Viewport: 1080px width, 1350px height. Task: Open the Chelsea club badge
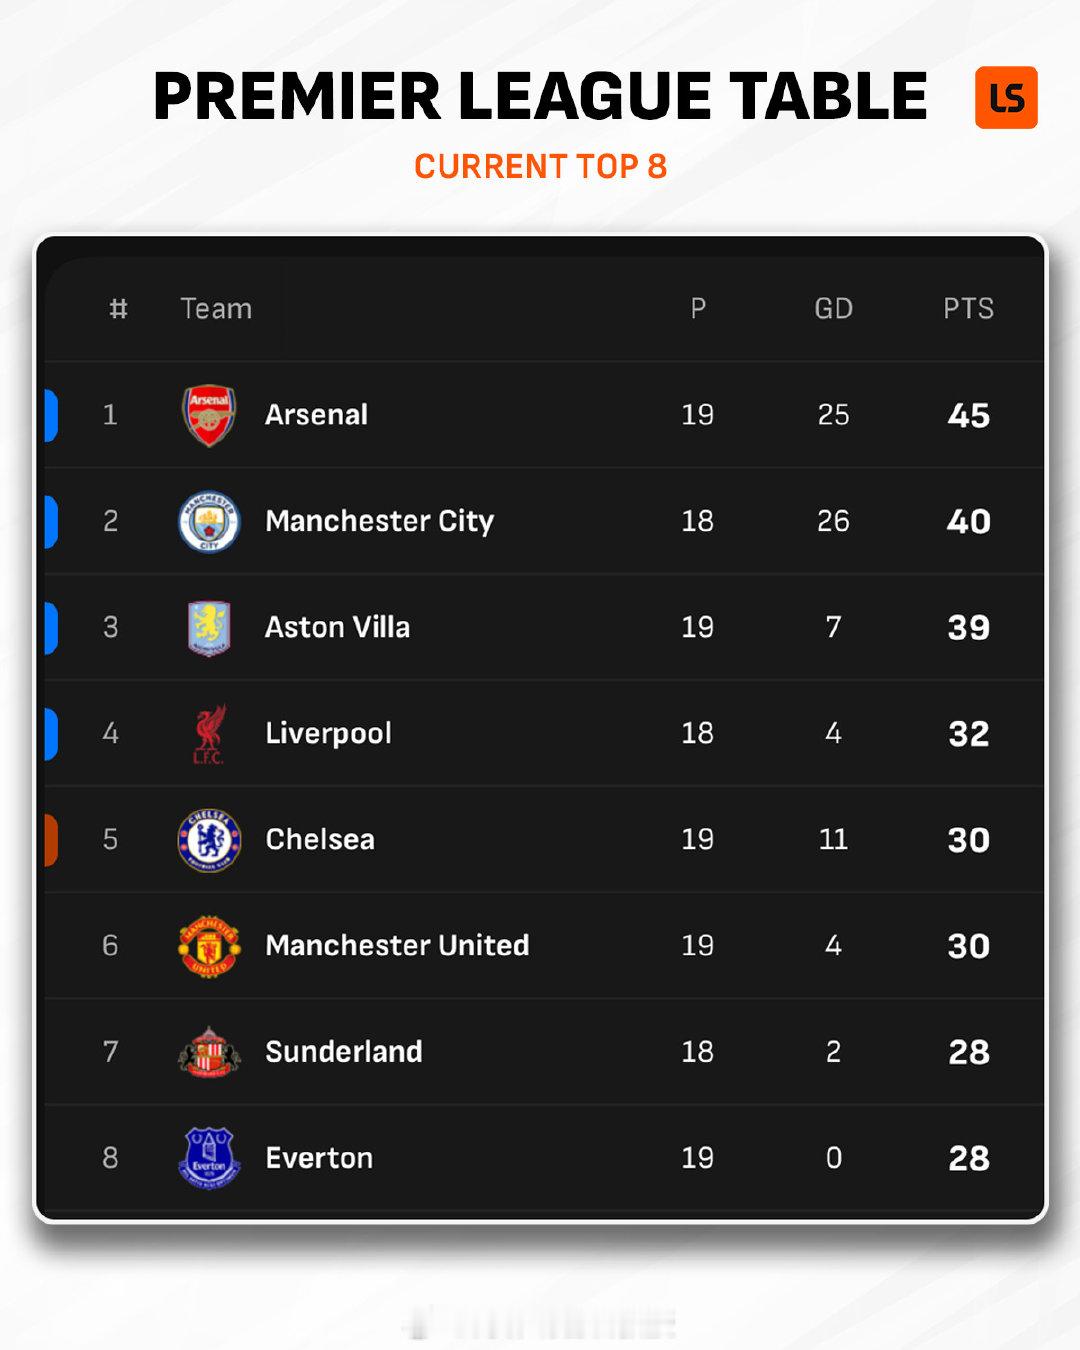pyautogui.click(x=209, y=839)
